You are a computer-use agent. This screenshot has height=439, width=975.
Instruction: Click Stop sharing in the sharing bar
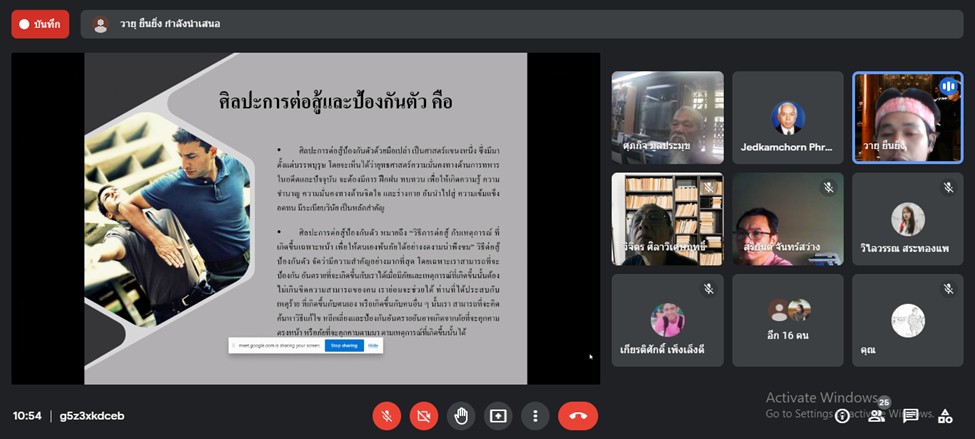343,345
